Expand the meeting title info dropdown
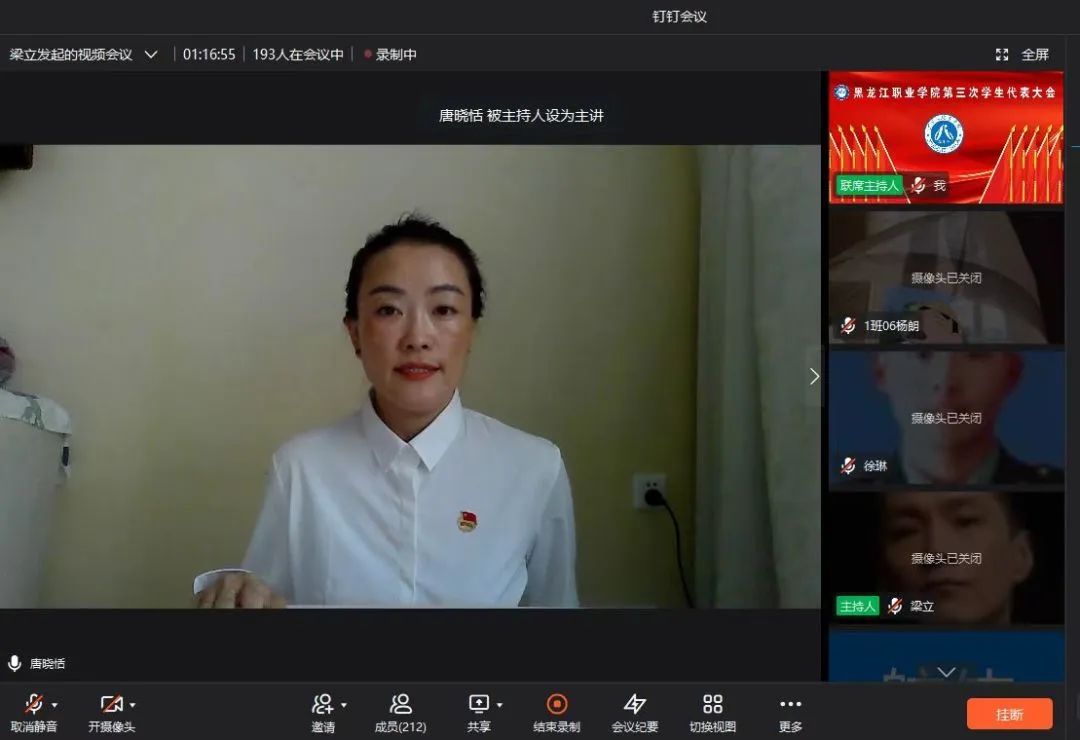Image resolution: width=1080 pixels, height=740 pixels. coord(151,55)
